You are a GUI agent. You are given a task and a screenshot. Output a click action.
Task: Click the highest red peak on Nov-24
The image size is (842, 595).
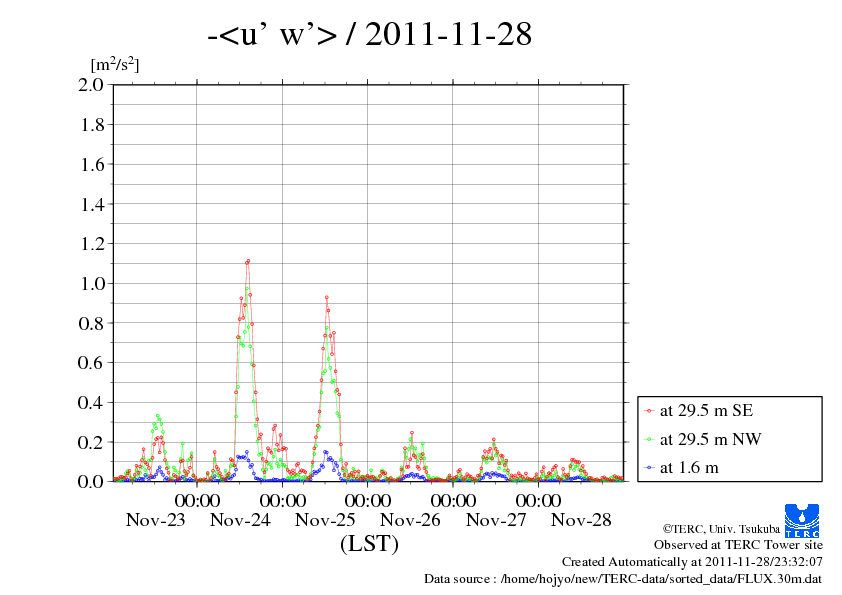248,262
